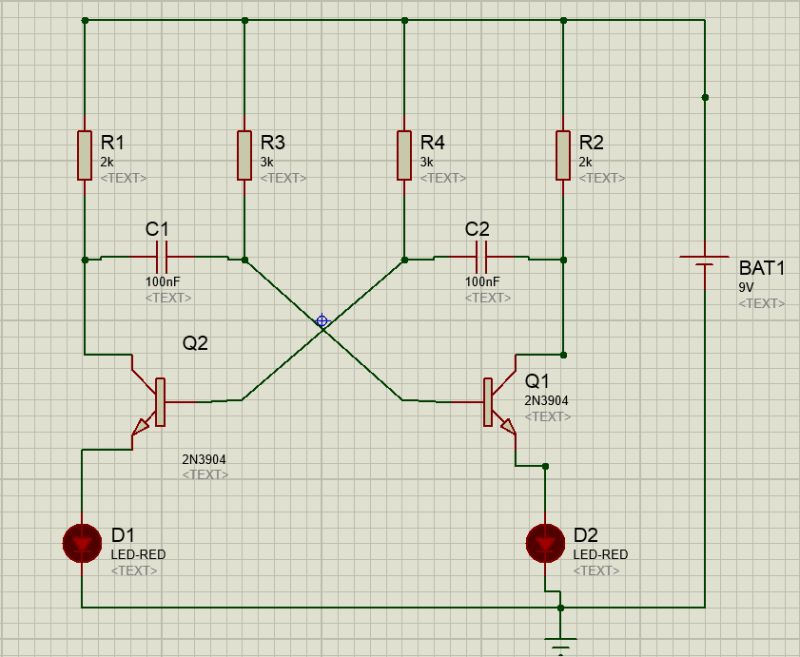Select the D1 LED-RED symbol

[x=80, y=543]
